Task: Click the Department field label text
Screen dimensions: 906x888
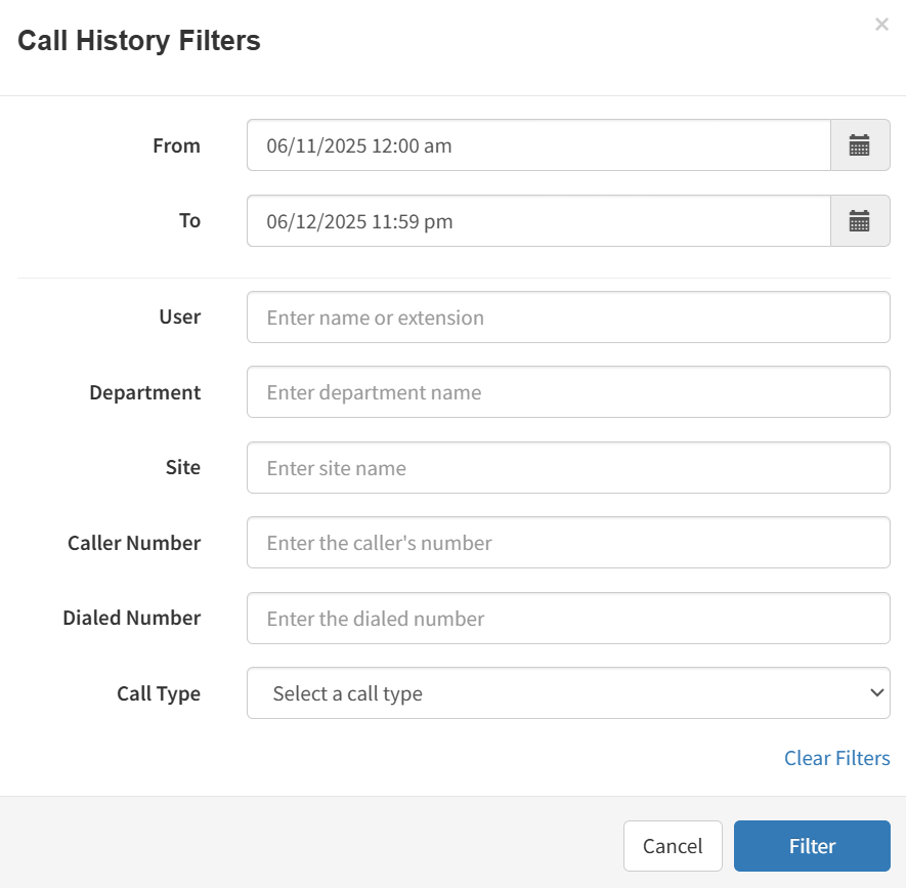Action: tap(145, 393)
